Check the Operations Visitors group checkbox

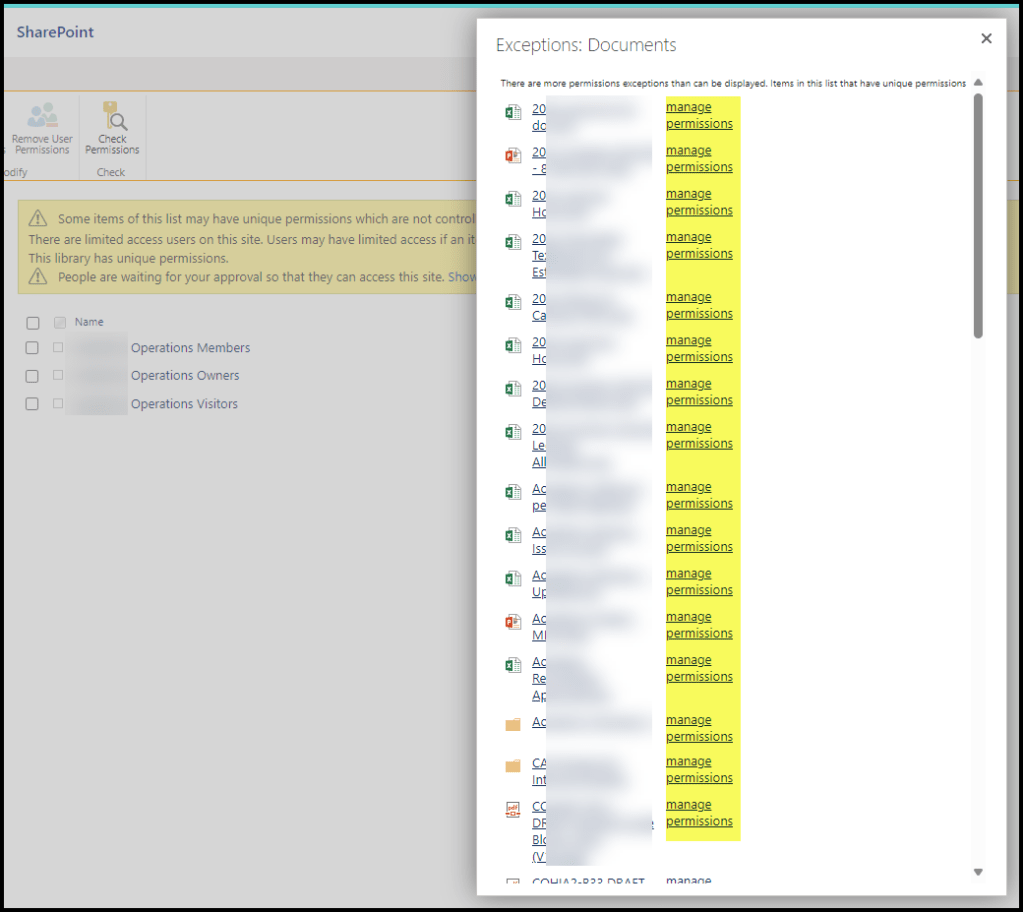click(x=32, y=404)
